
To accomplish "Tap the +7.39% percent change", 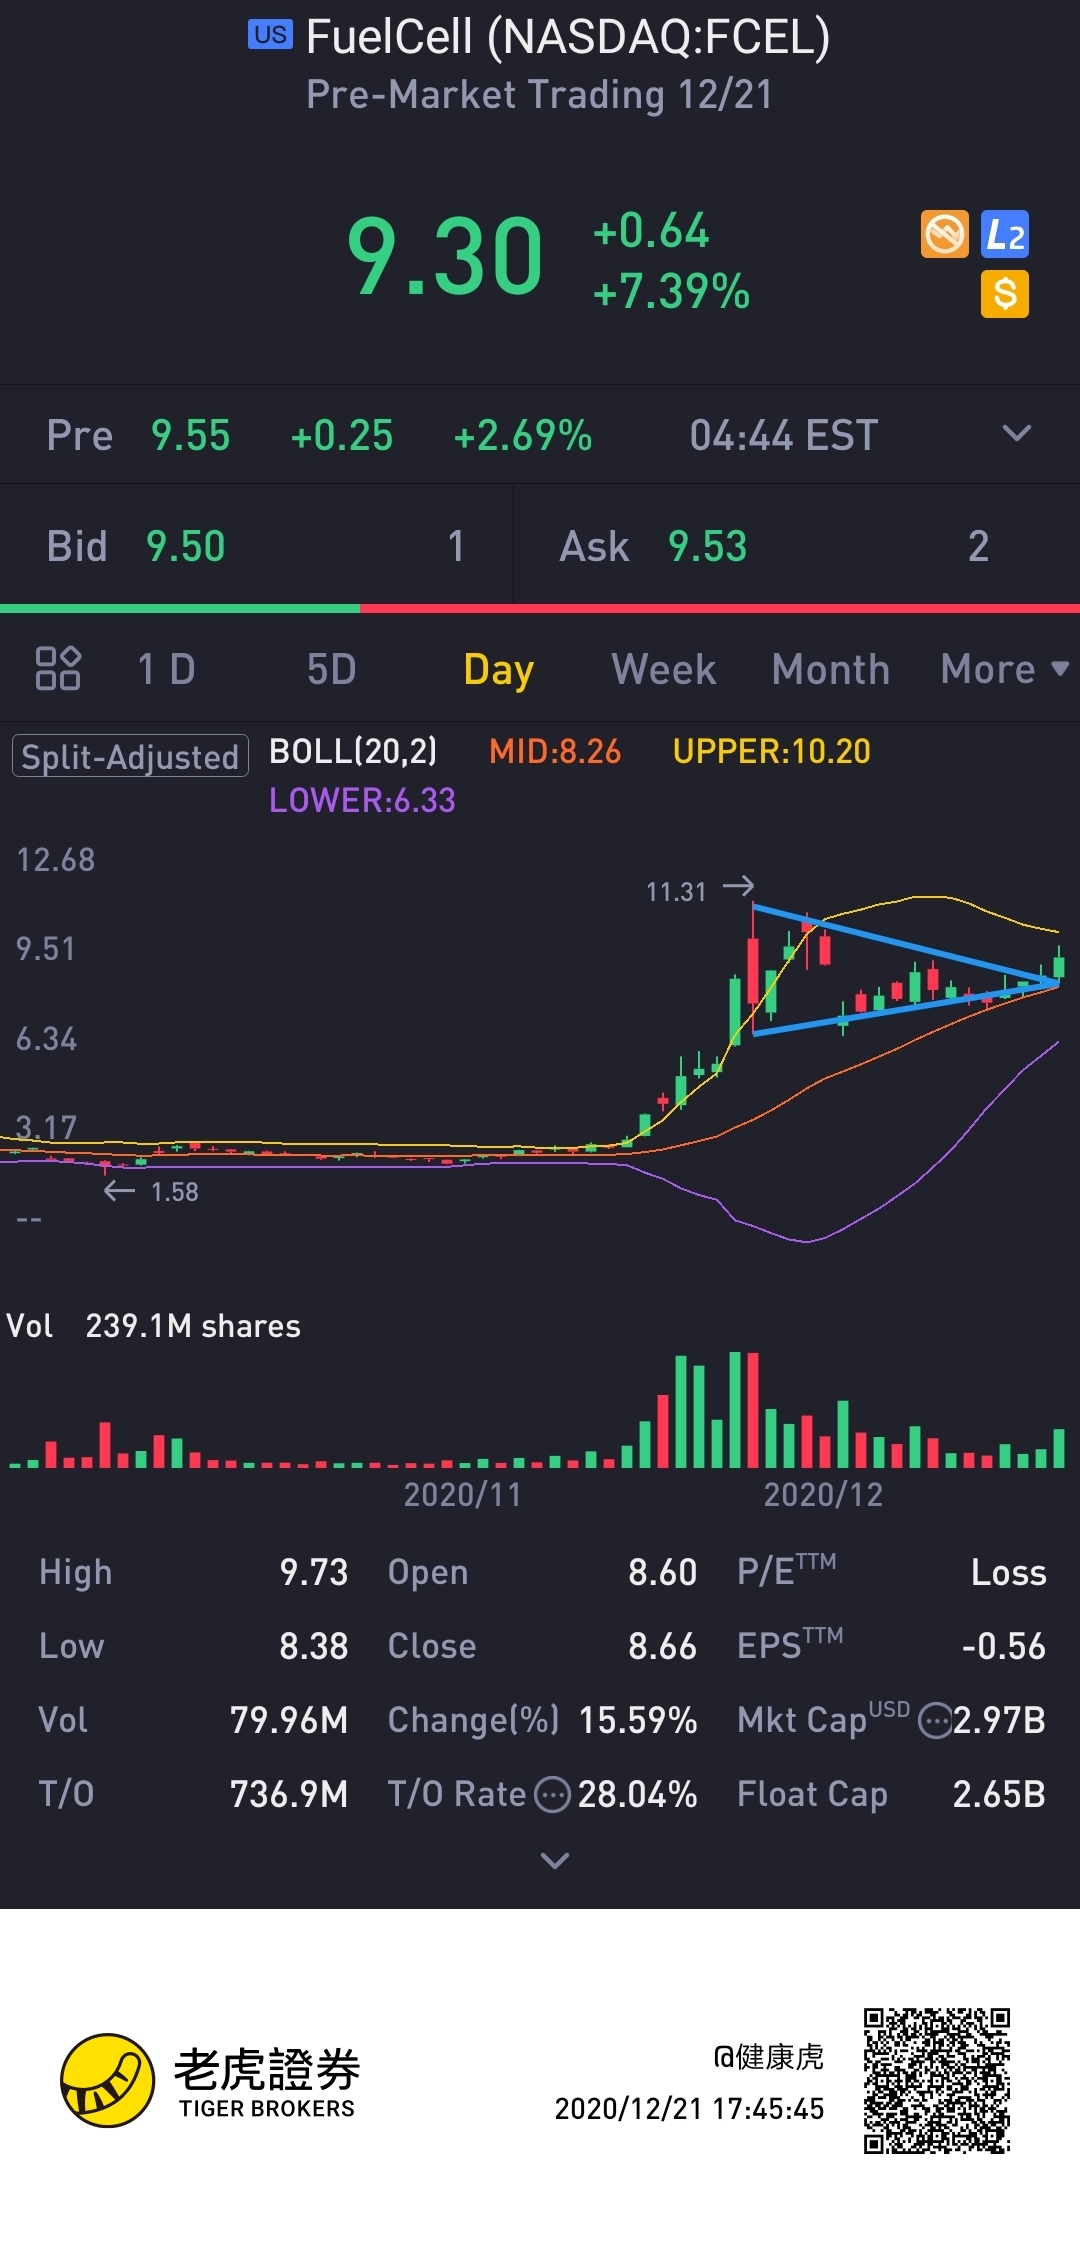I will point(671,291).
